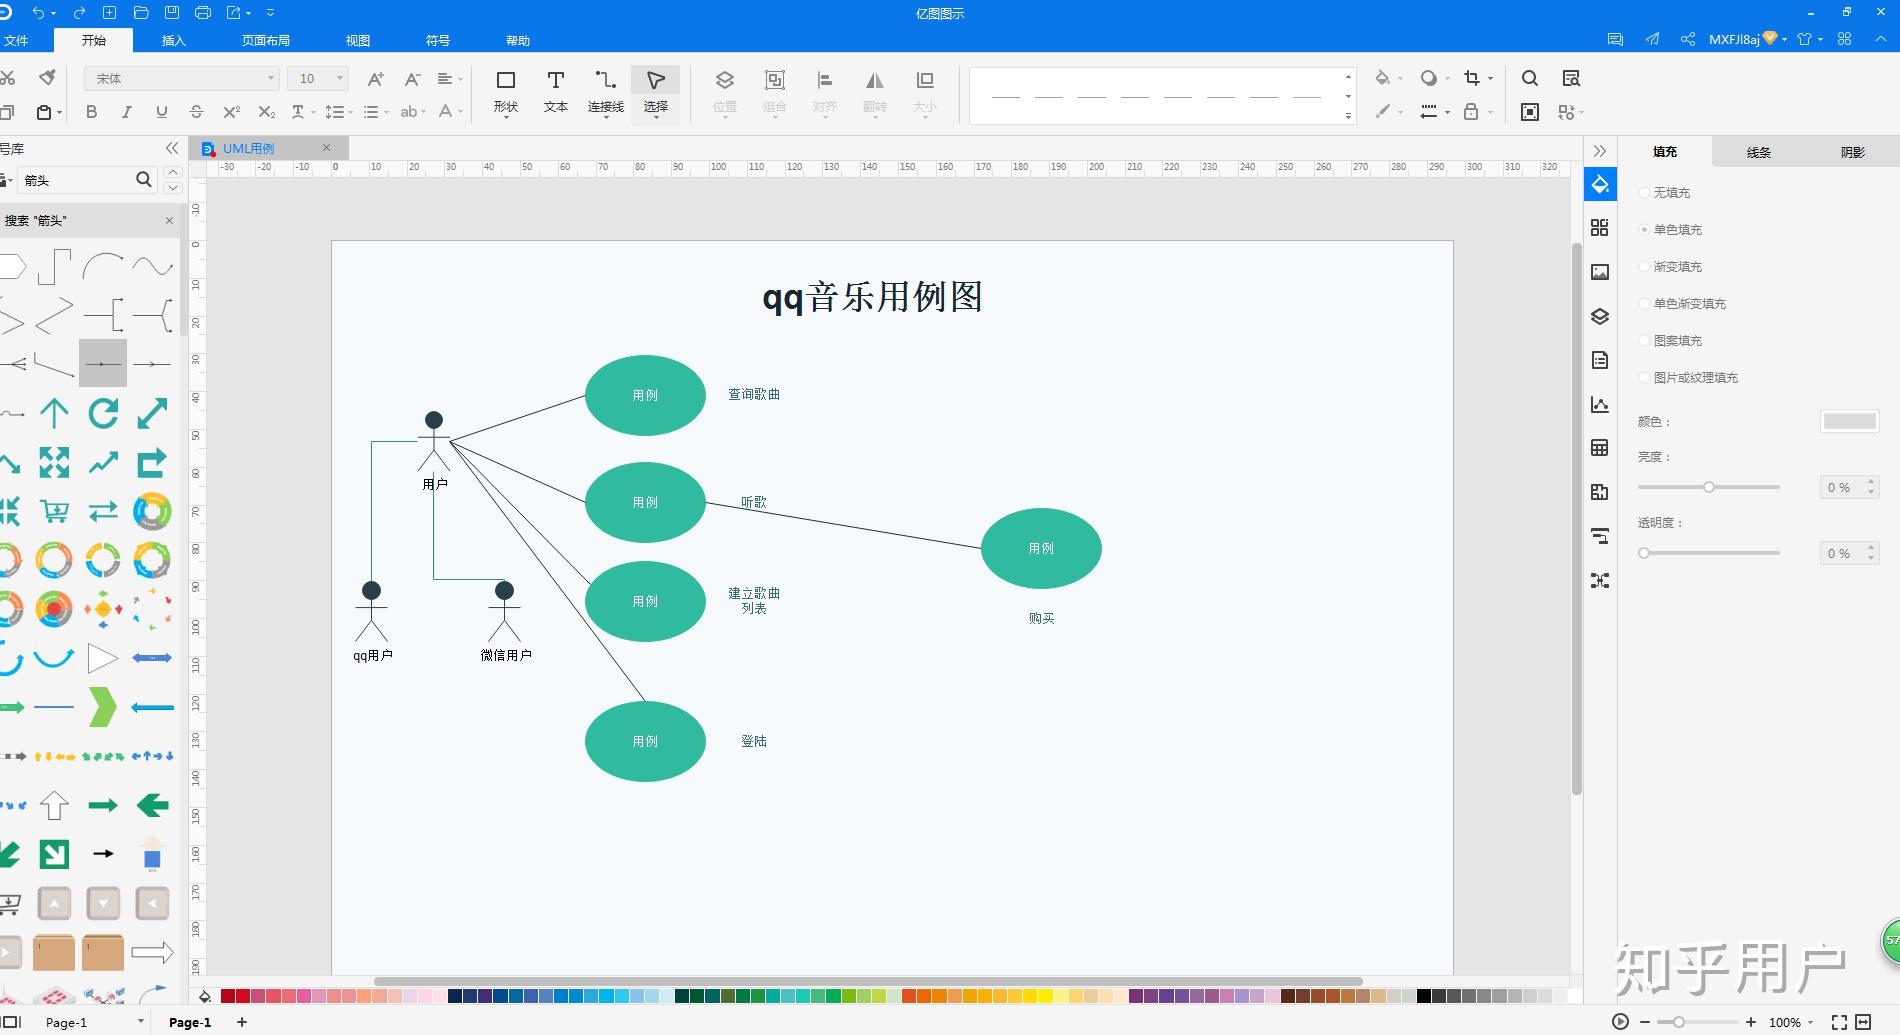Click the library search field containing 箭头
The width and height of the screenshot is (1900, 1035).
[x=78, y=180]
